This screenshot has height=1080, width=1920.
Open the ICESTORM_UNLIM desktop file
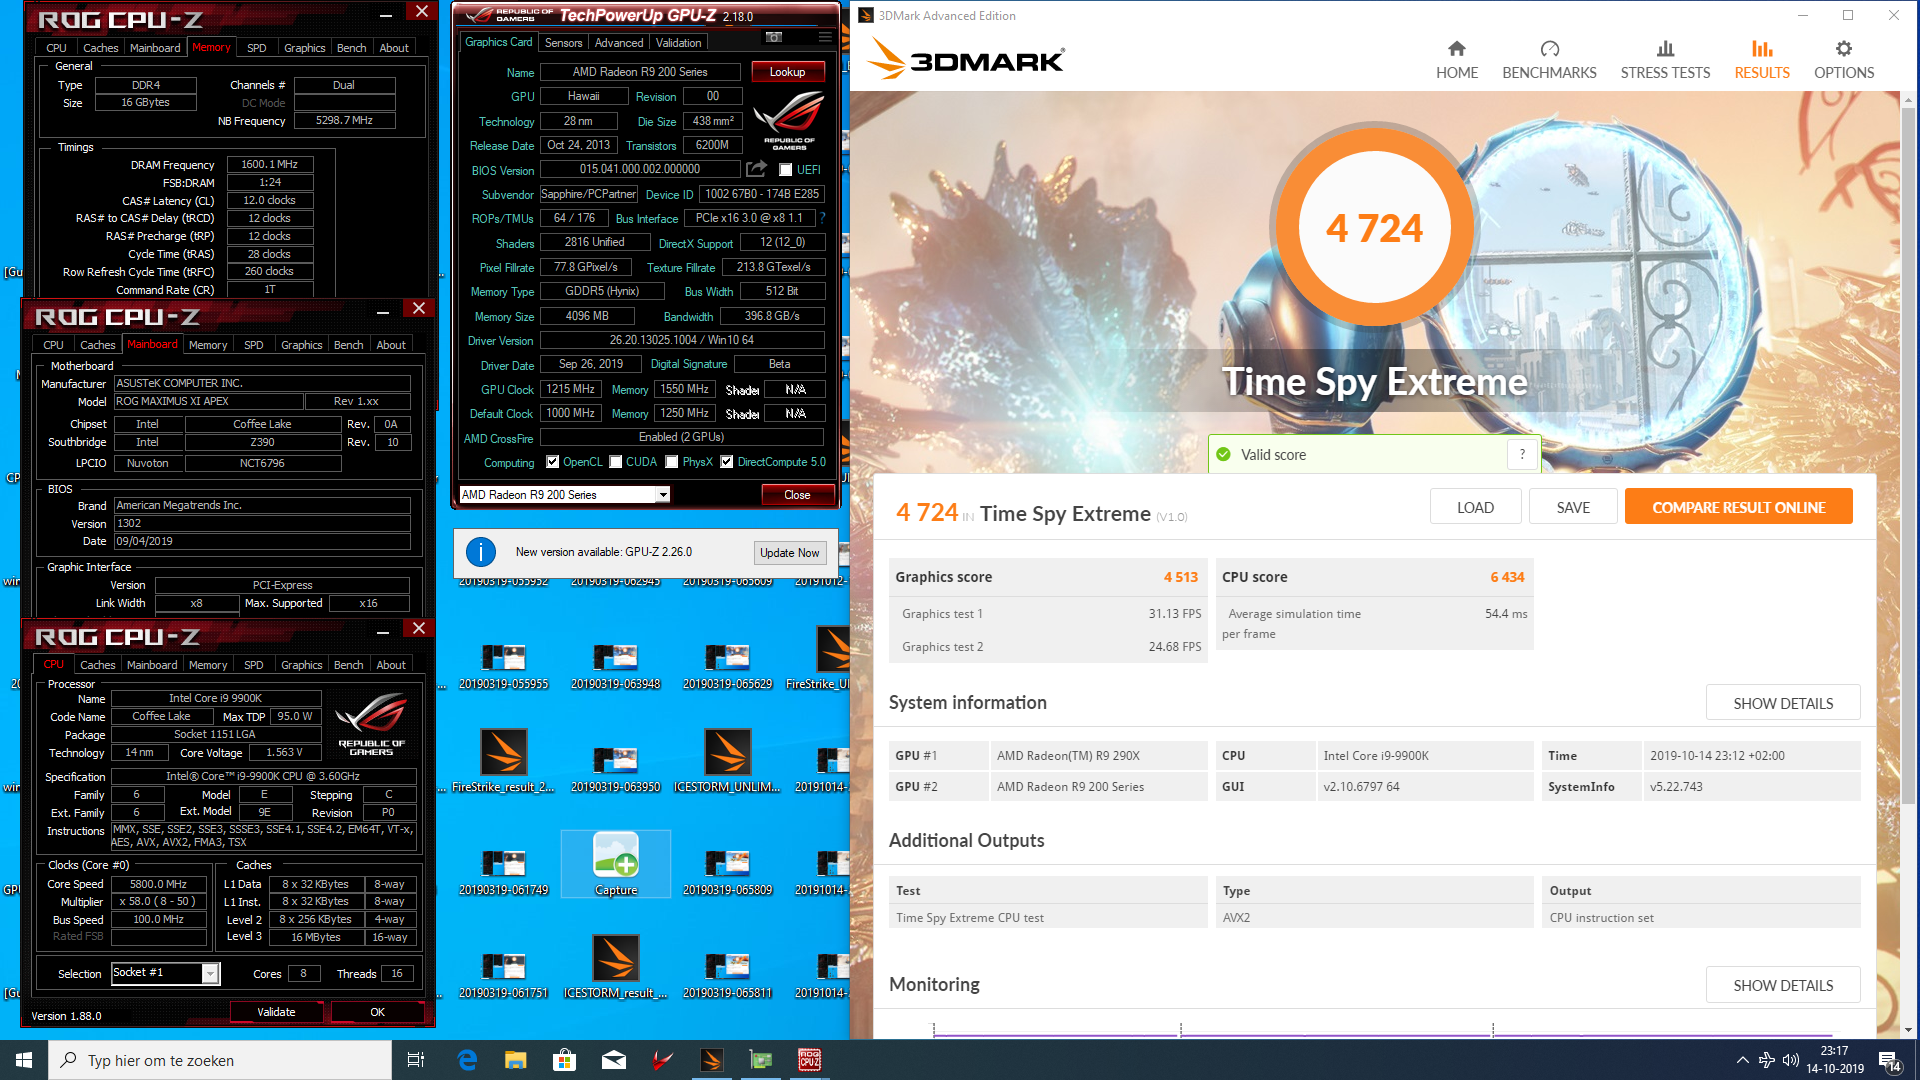(727, 761)
